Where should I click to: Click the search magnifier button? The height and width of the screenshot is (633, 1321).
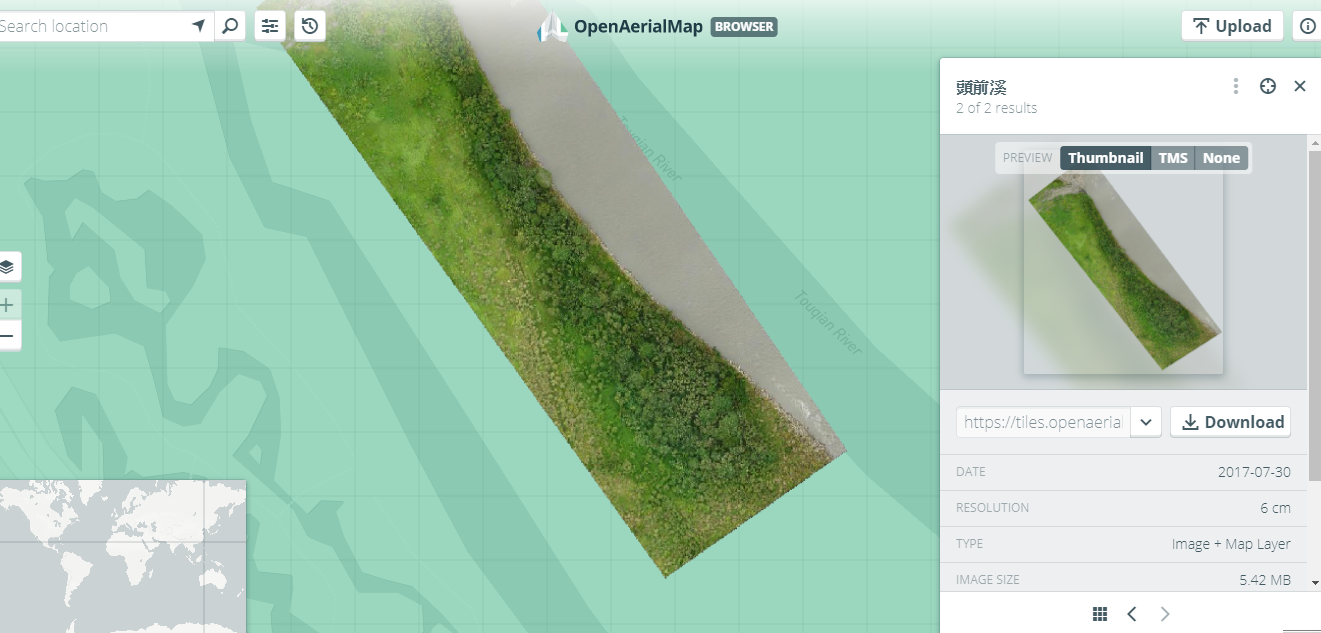[230, 26]
